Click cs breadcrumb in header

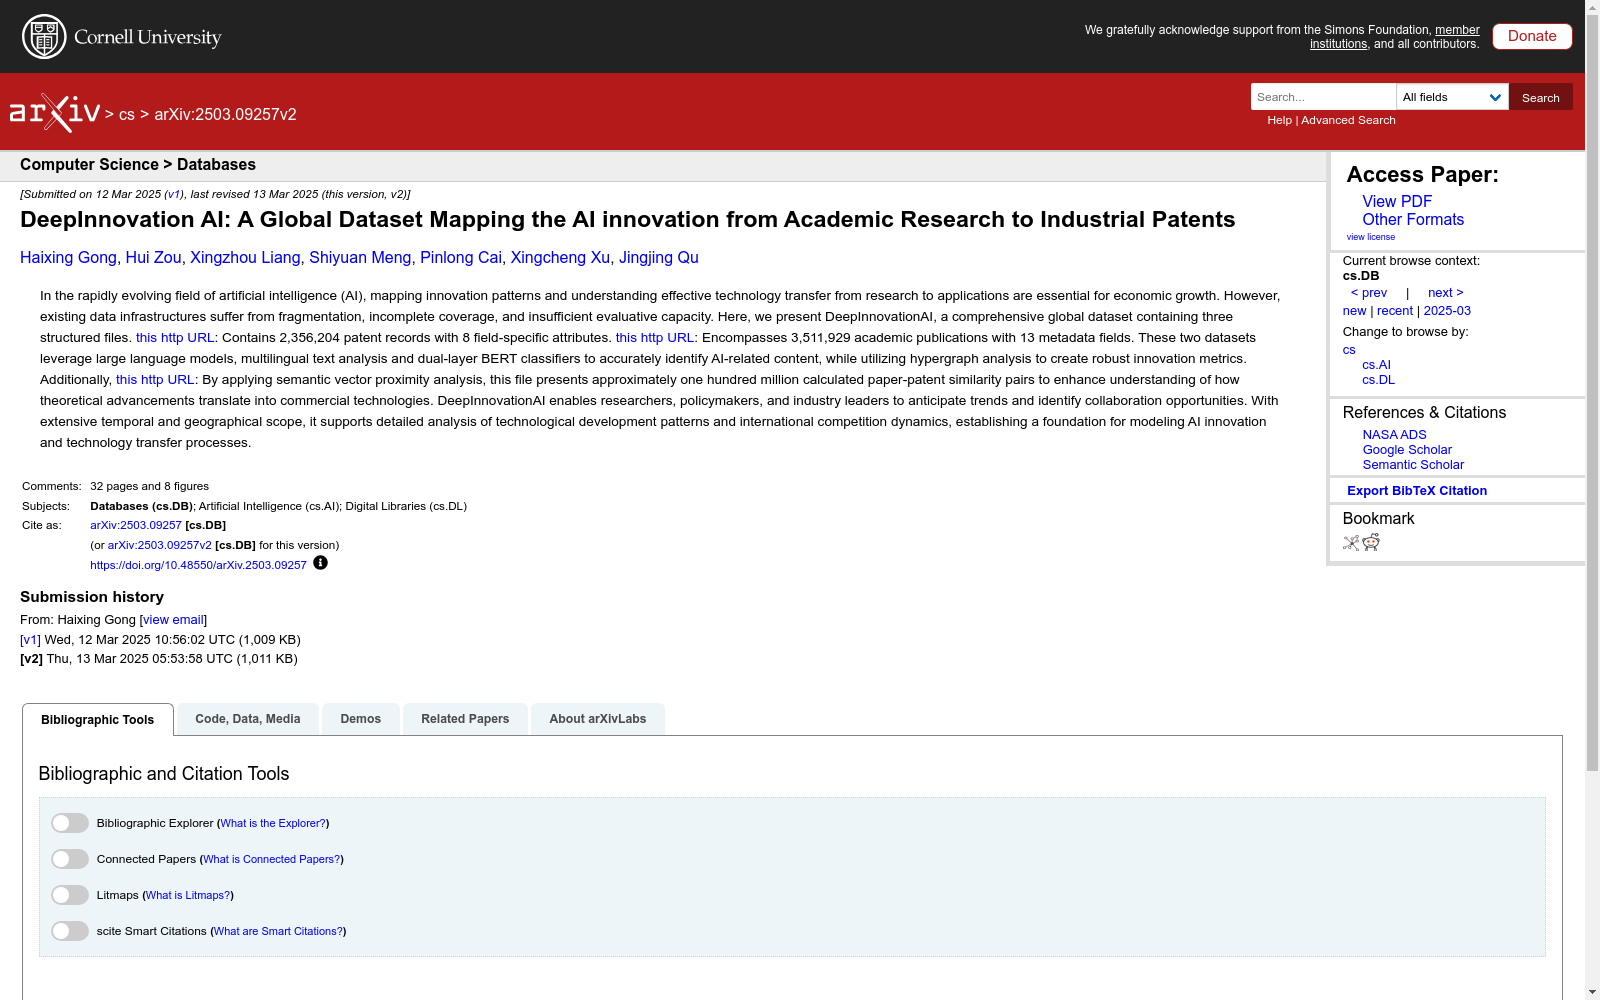click(x=126, y=114)
